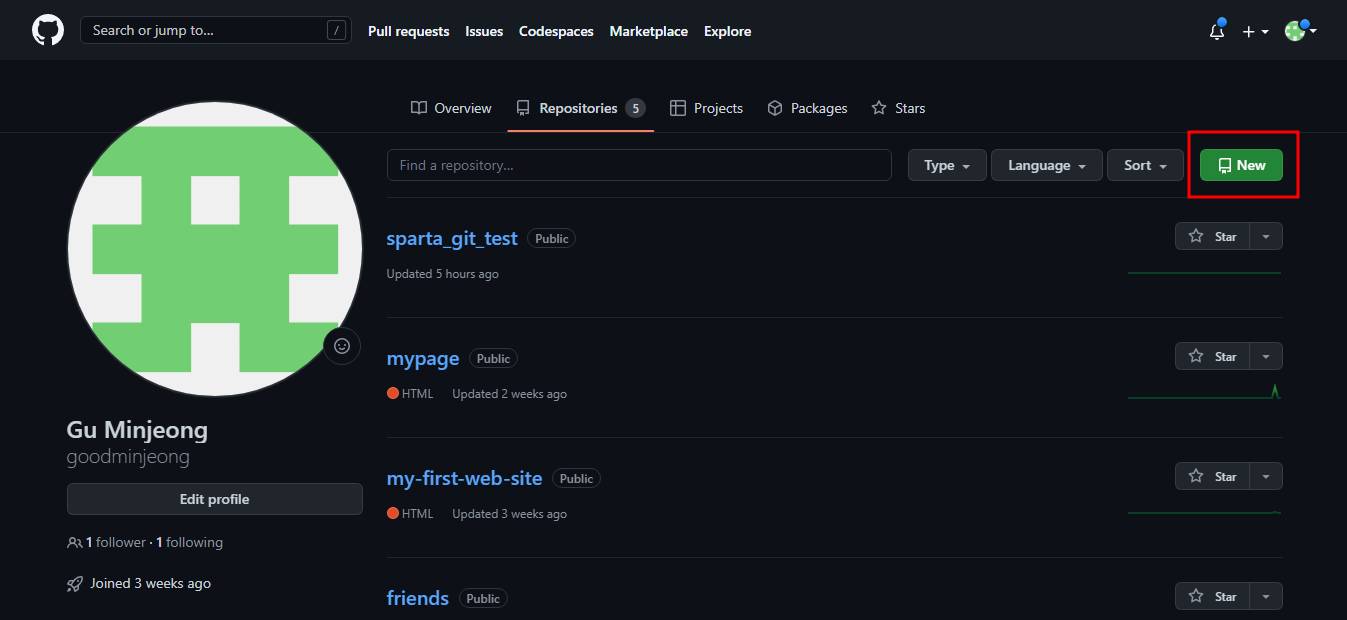
Task: Open the friends repository link
Action: pos(418,598)
